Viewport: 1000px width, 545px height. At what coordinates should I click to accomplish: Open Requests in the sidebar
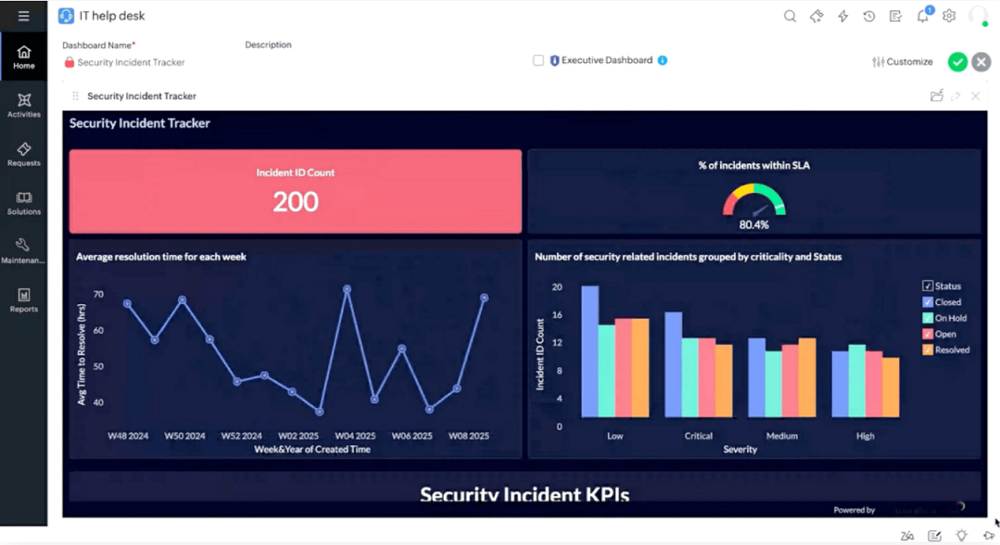click(x=24, y=154)
